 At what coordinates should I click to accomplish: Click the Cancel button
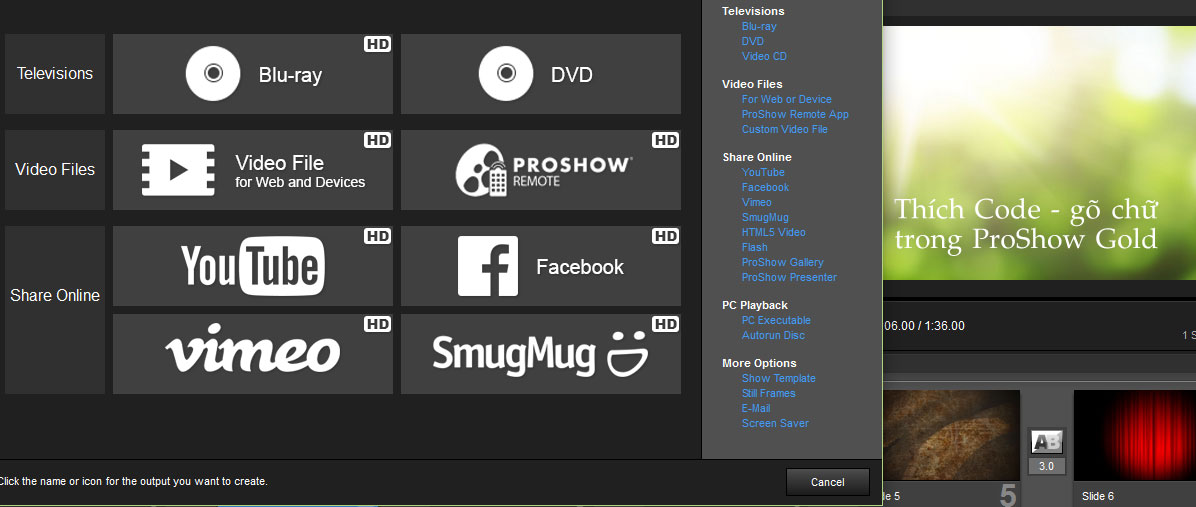click(828, 482)
